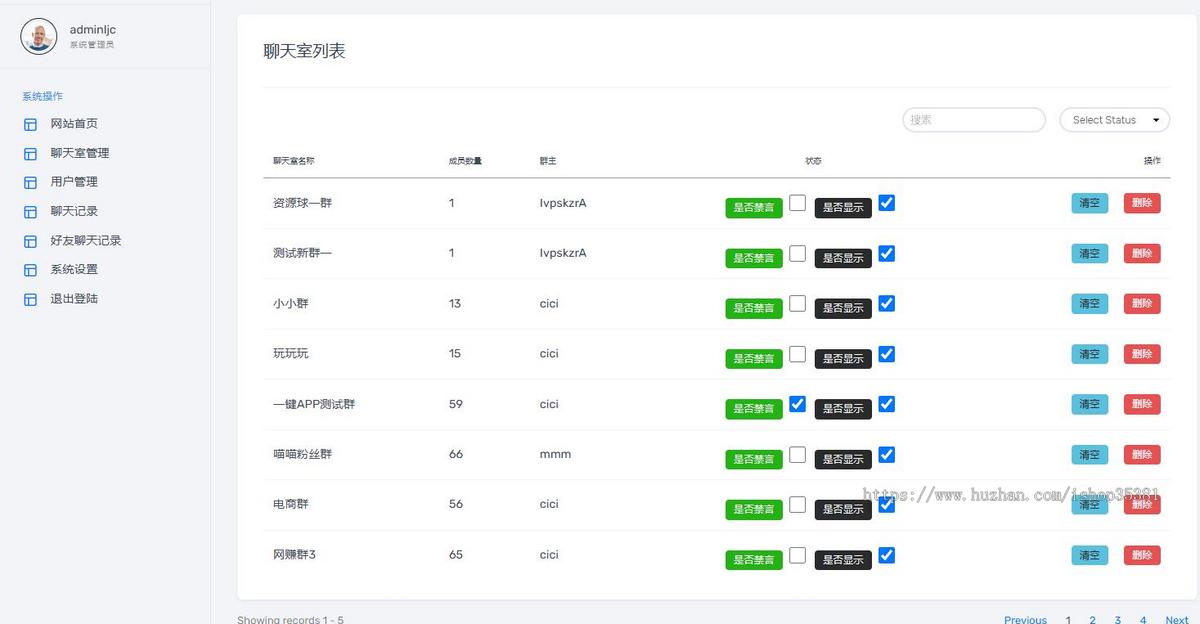Click the icon beside 聊天记录
The height and width of the screenshot is (624, 1200).
[x=30, y=212]
